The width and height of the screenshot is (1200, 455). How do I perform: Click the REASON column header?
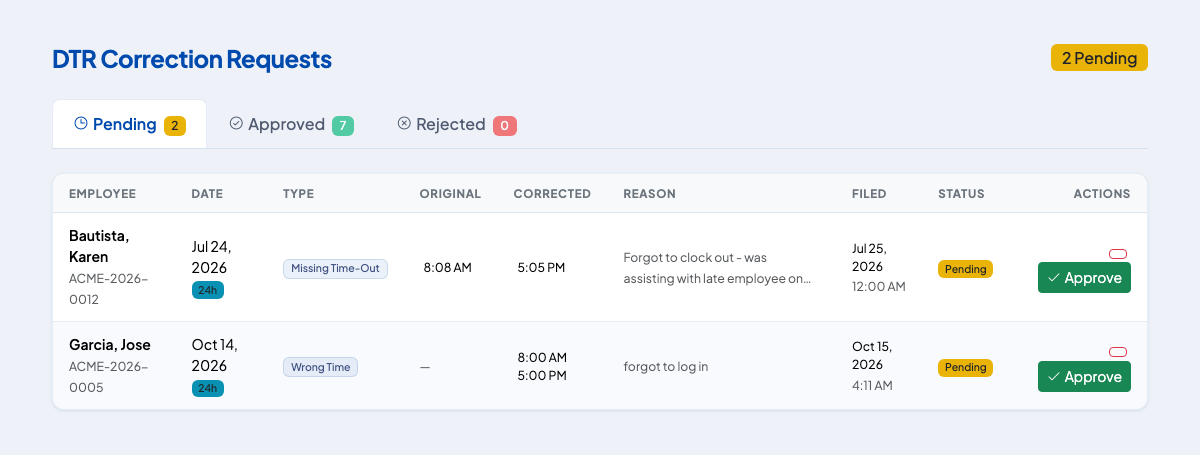click(x=649, y=194)
